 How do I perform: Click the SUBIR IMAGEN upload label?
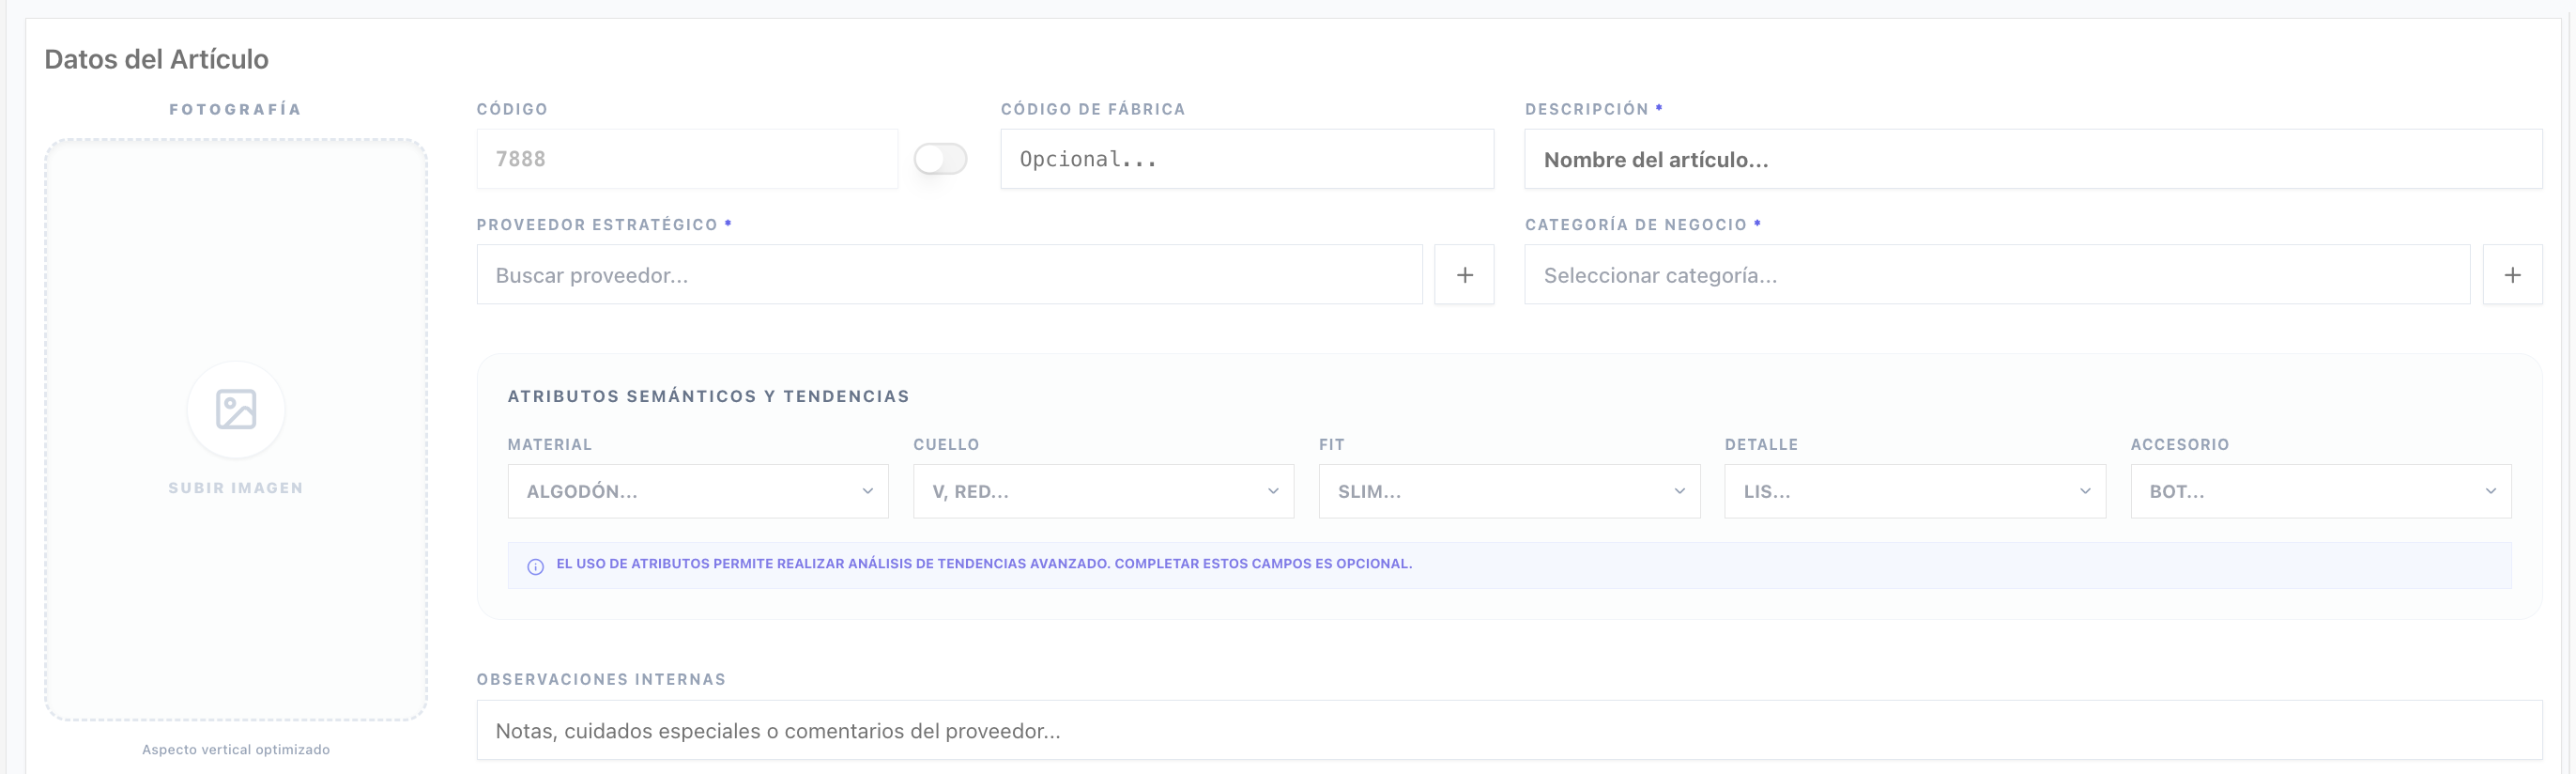tap(236, 488)
